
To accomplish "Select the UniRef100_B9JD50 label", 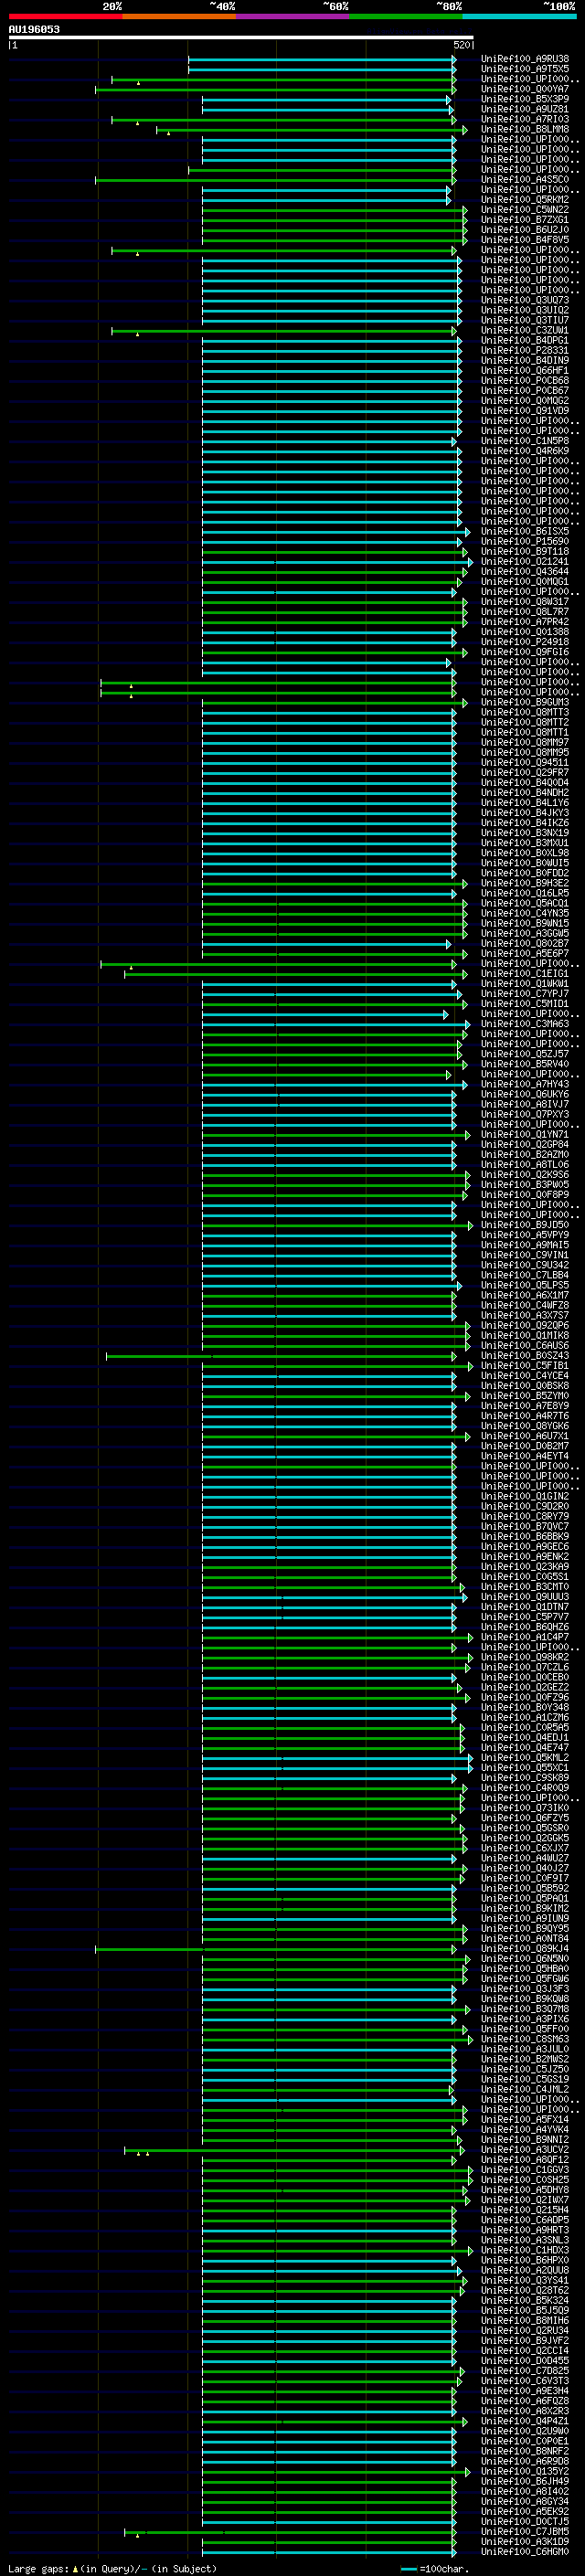I will tap(525, 1225).
